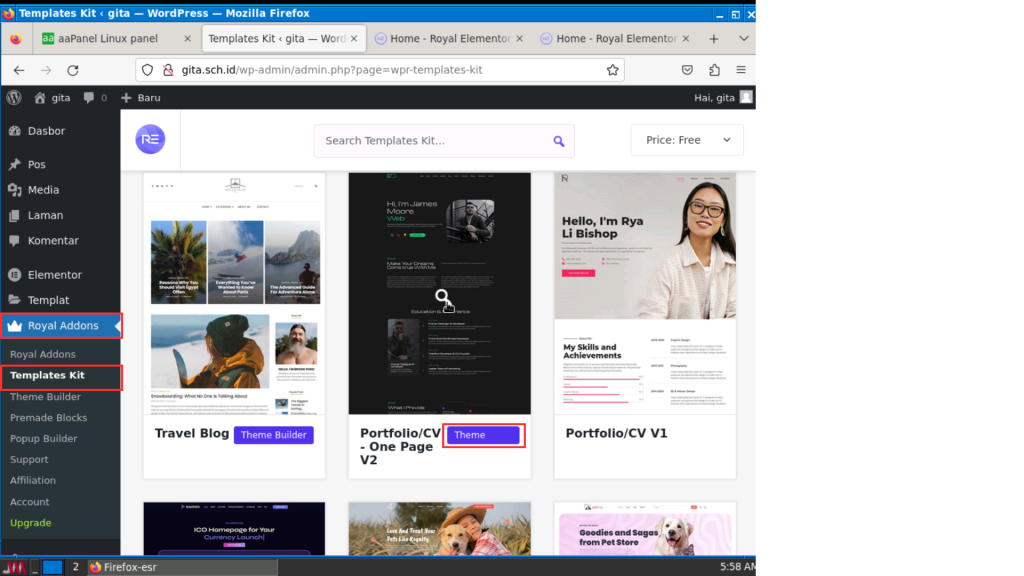
Task: Open the list all tabs chevron
Action: [x=740, y=39]
